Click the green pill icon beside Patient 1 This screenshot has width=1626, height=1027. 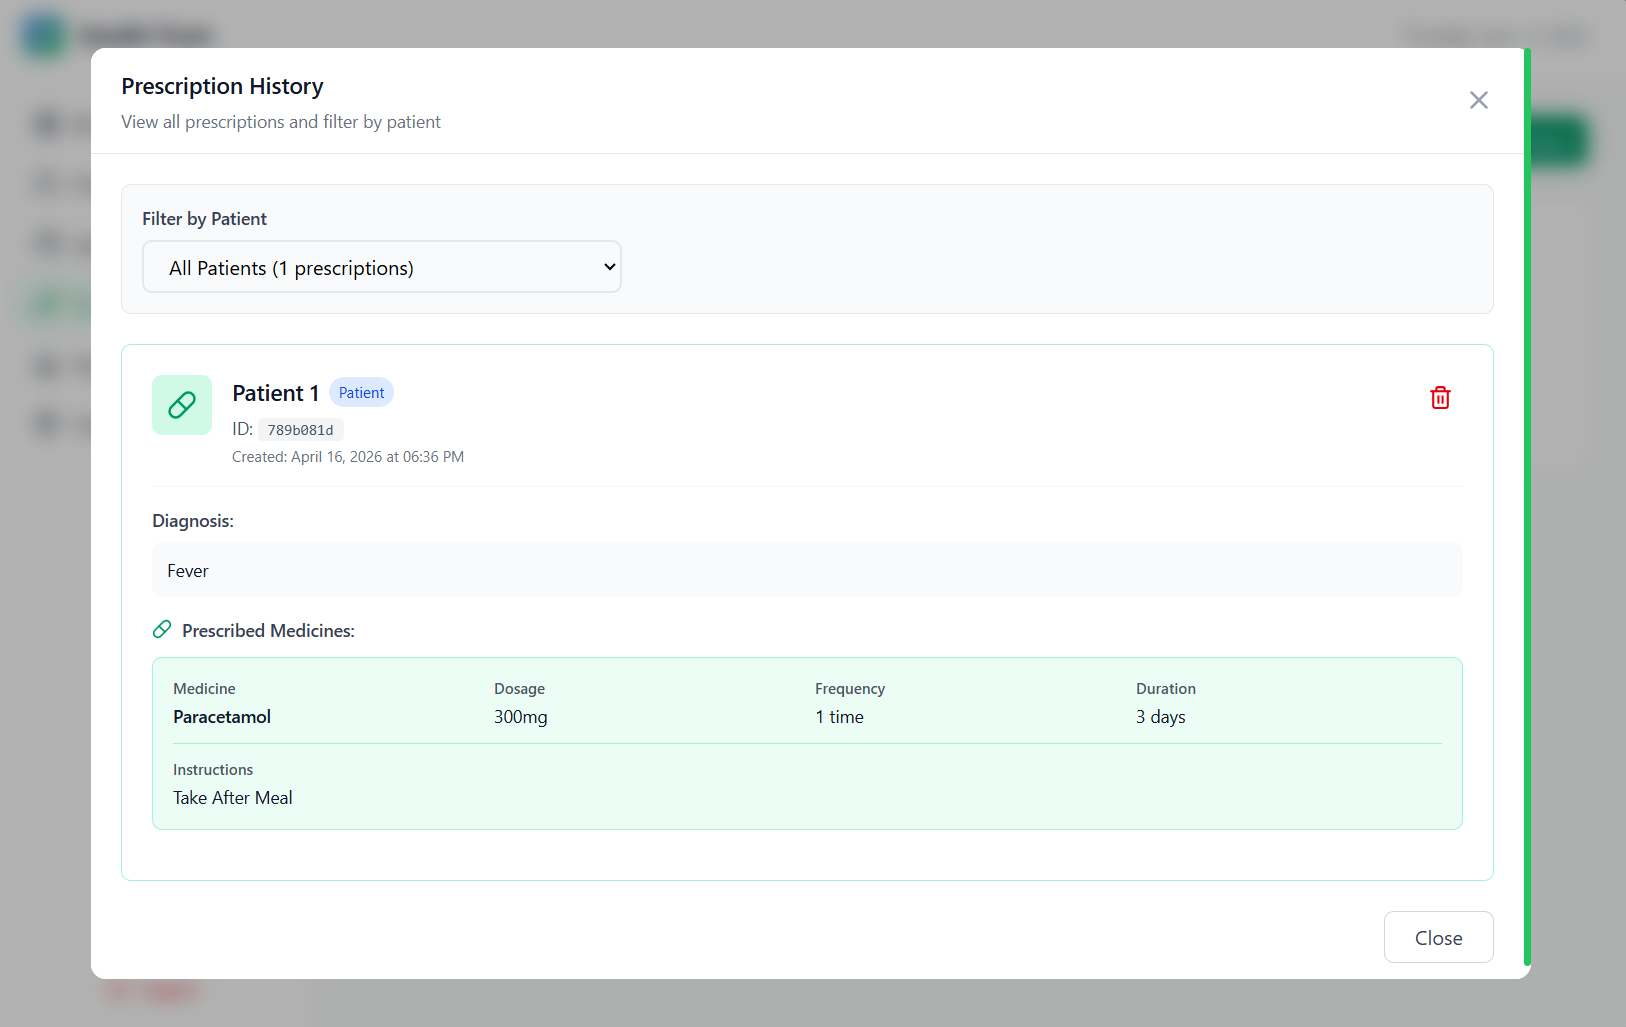point(182,405)
